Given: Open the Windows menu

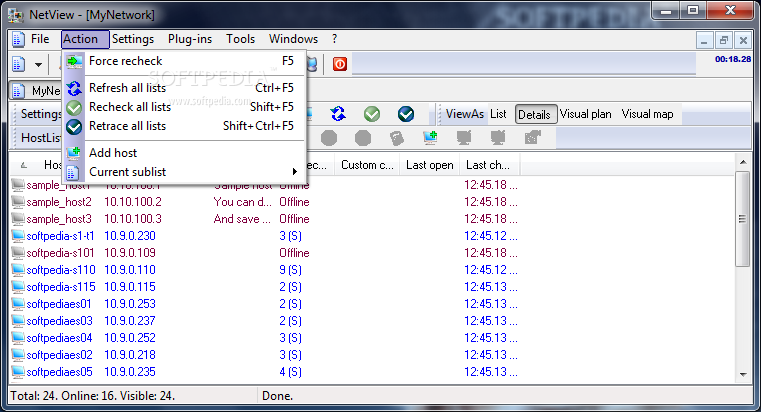Looking at the screenshot, I should (293, 39).
